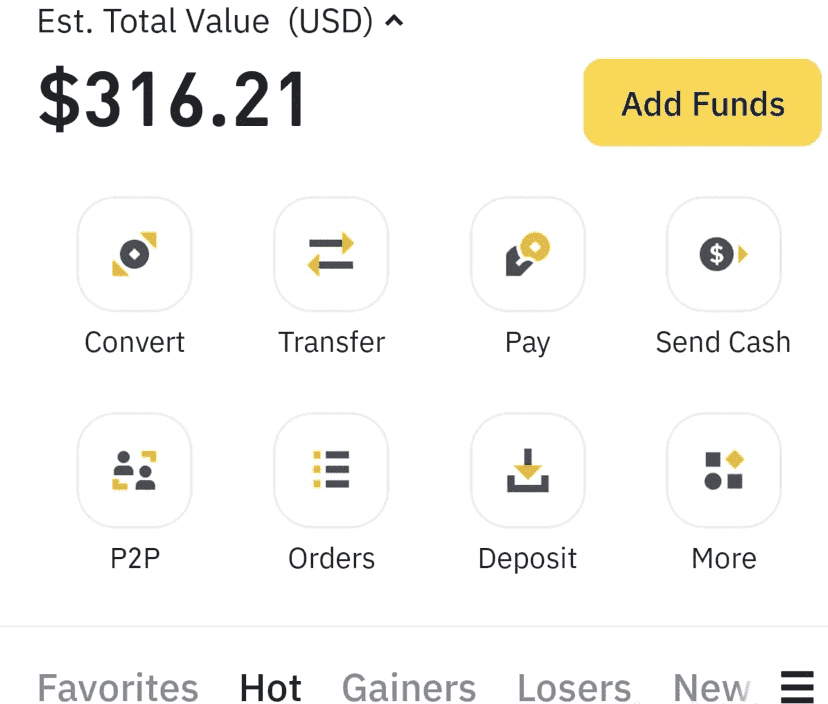
Task: View the Orders list icon
Action: [331, 470]
